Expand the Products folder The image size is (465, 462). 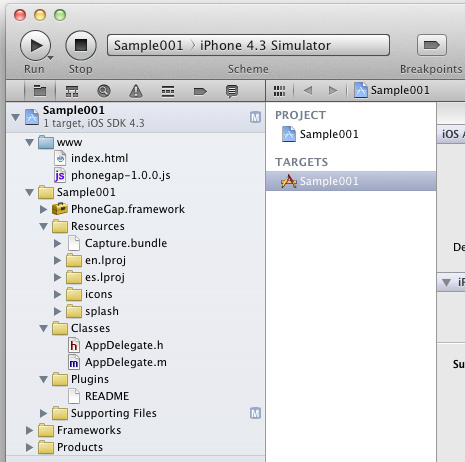[x=29, y=447]
